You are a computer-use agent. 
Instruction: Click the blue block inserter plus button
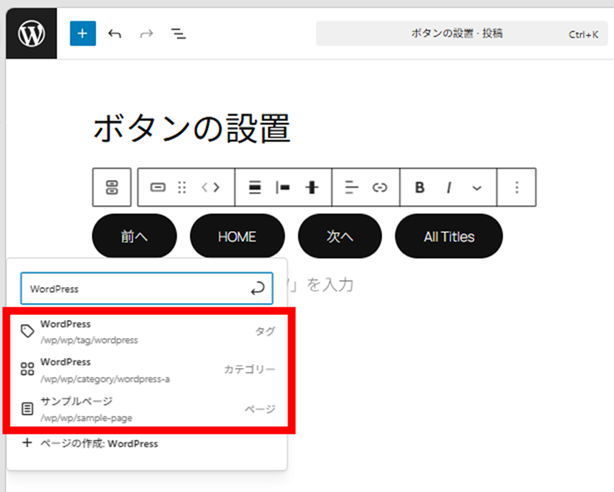pos(83,33)
